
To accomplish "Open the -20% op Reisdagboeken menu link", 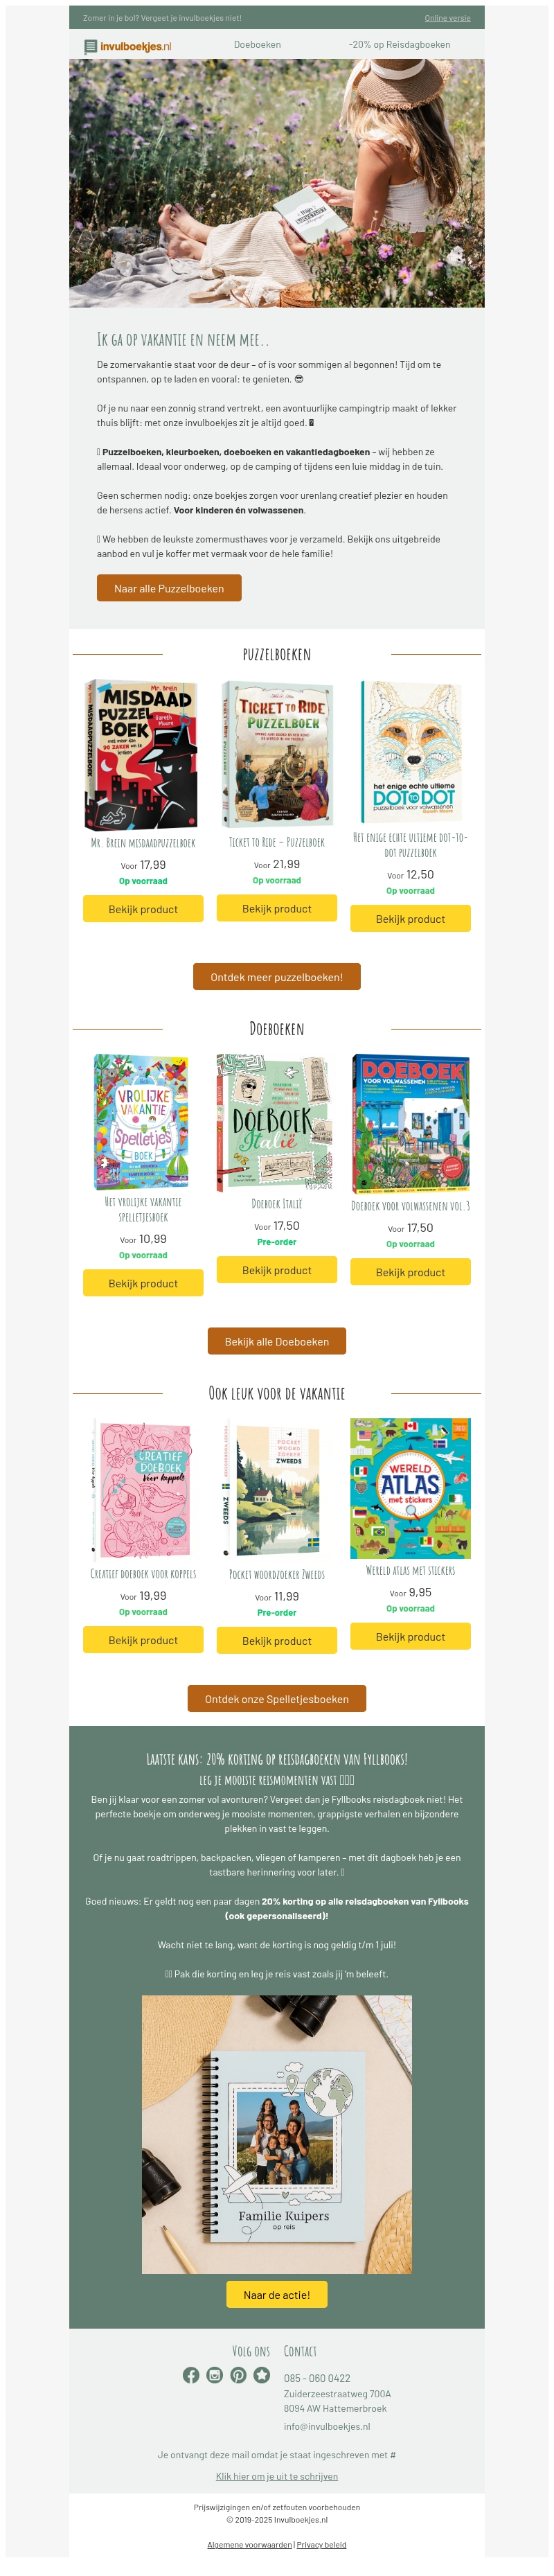I will 399,45.
